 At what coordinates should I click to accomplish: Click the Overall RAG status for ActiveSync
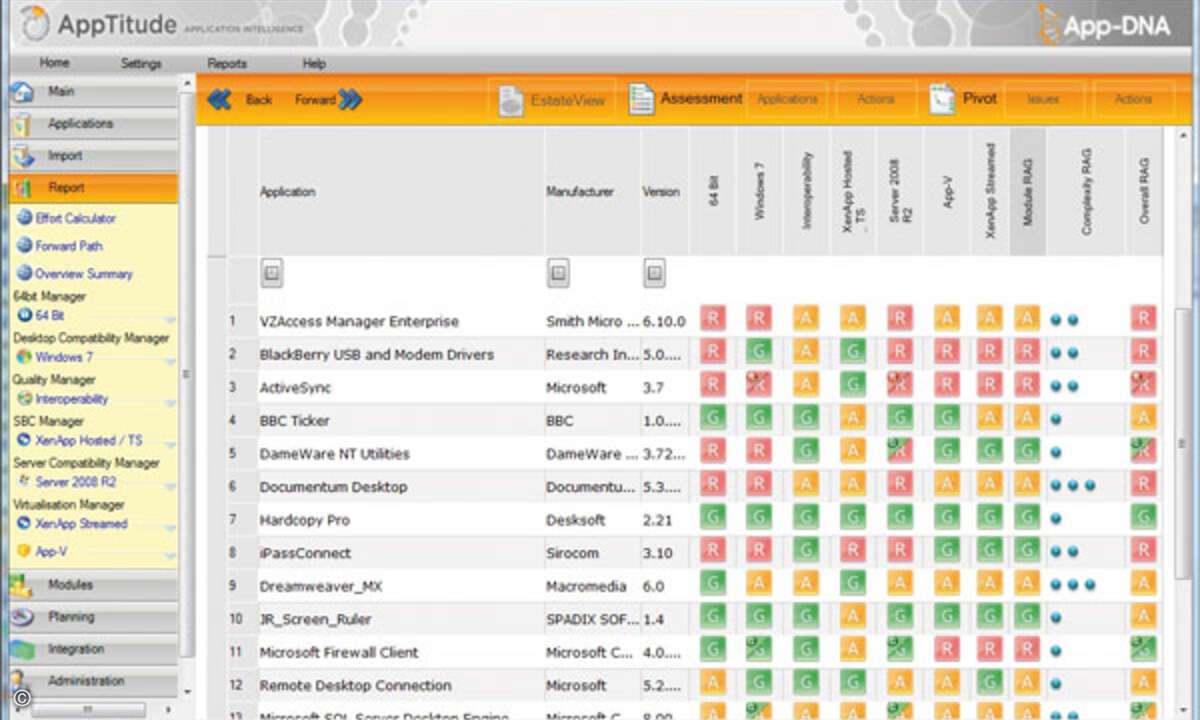pos(1143,385)
